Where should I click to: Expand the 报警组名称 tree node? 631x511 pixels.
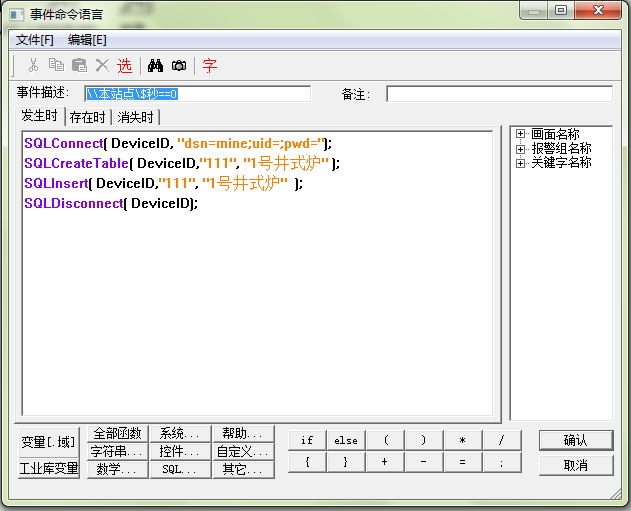[x=521, y=148]
